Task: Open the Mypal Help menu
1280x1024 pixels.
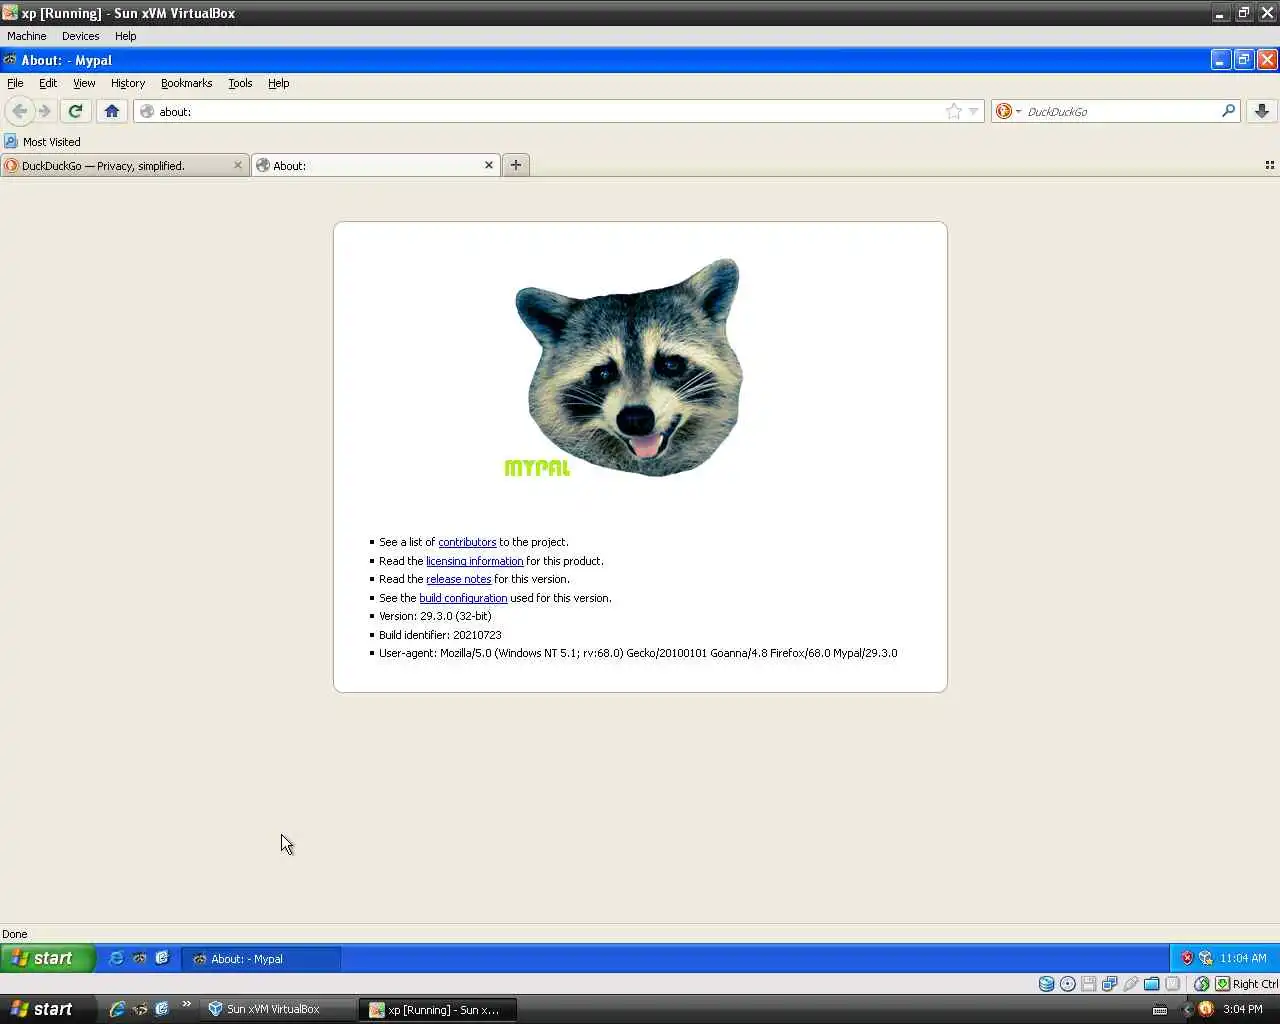Action: (278, 83)
